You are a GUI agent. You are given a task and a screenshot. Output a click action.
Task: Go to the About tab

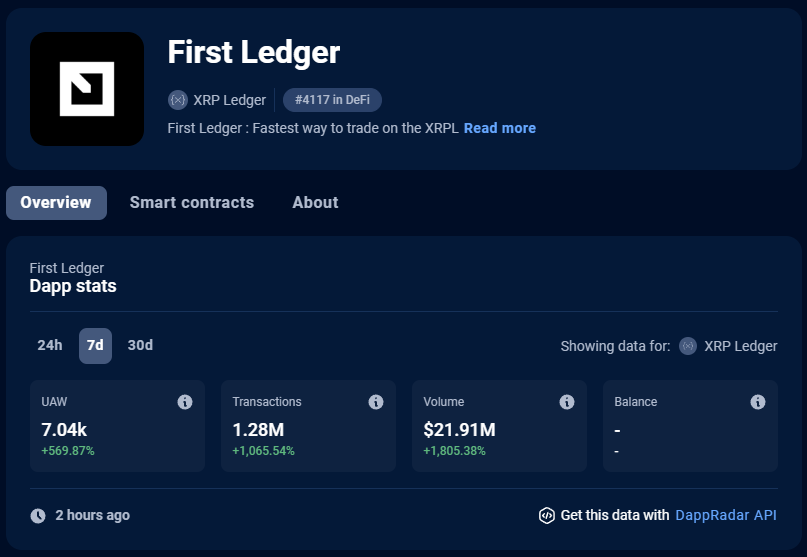[x=315, y=203]
